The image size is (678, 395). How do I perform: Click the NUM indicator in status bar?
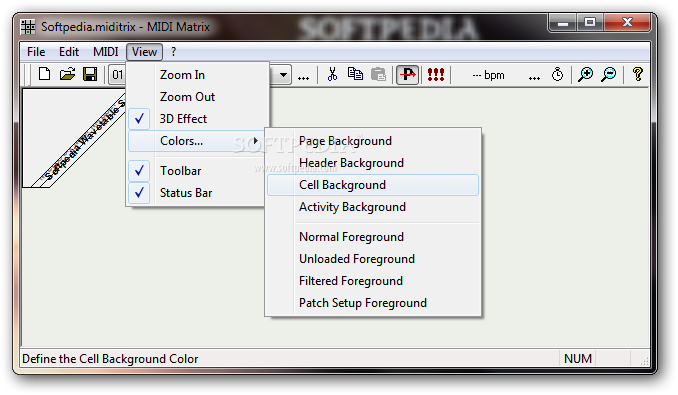tap(578, 359)
